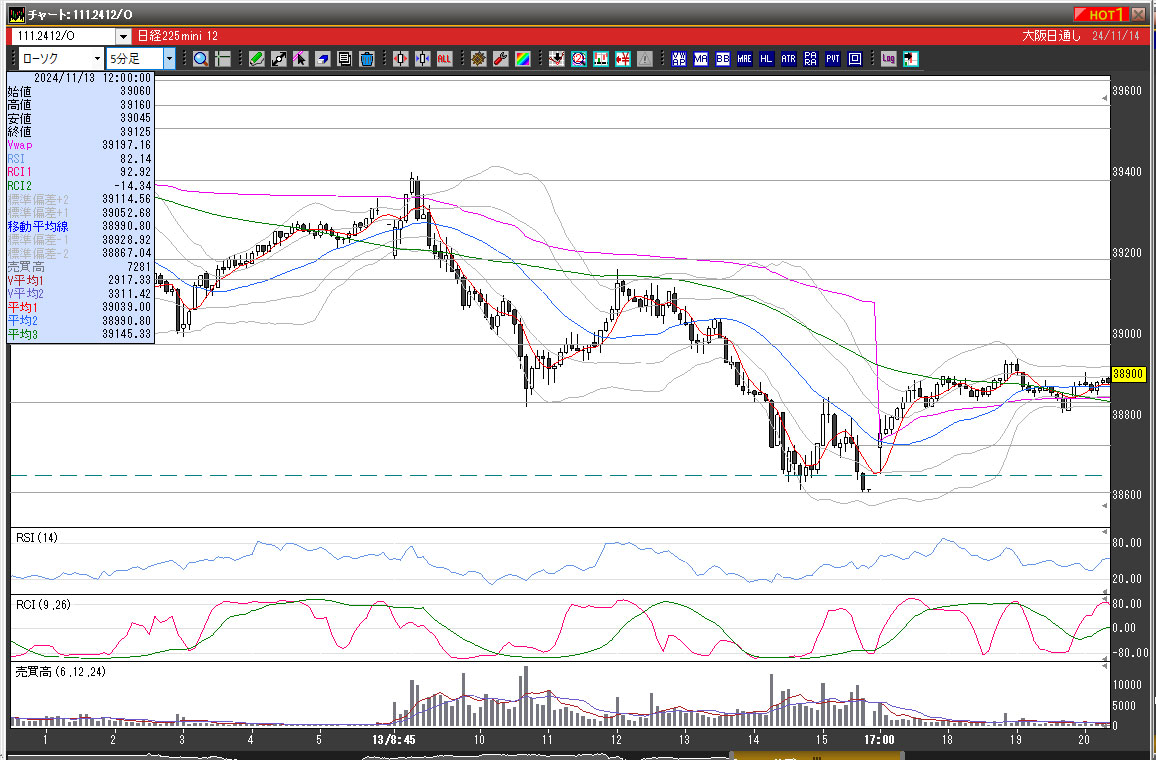This screenshot has height=760, width=1156.
Task: Toggle the Log scale button
Action: (x=888, y=59)
